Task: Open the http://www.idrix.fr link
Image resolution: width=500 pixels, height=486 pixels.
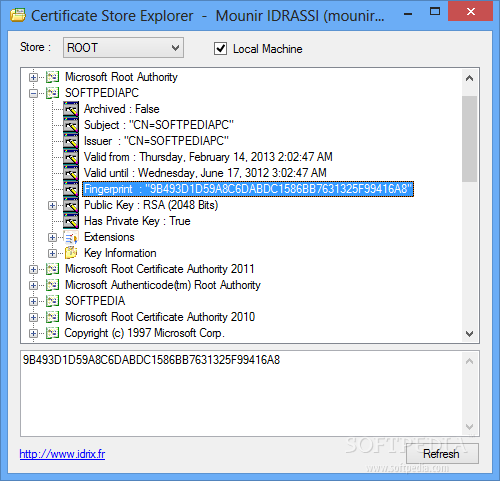Action: [62, 454]
